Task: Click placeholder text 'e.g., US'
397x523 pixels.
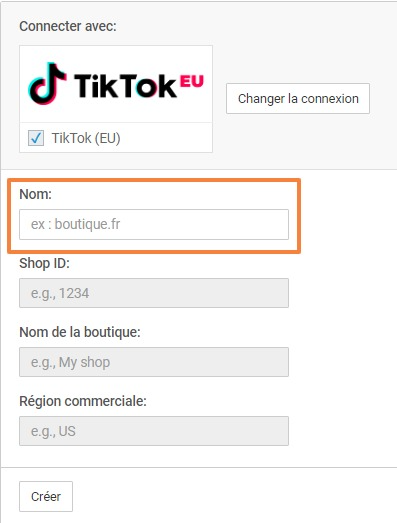Action: [x=53, y=431]
